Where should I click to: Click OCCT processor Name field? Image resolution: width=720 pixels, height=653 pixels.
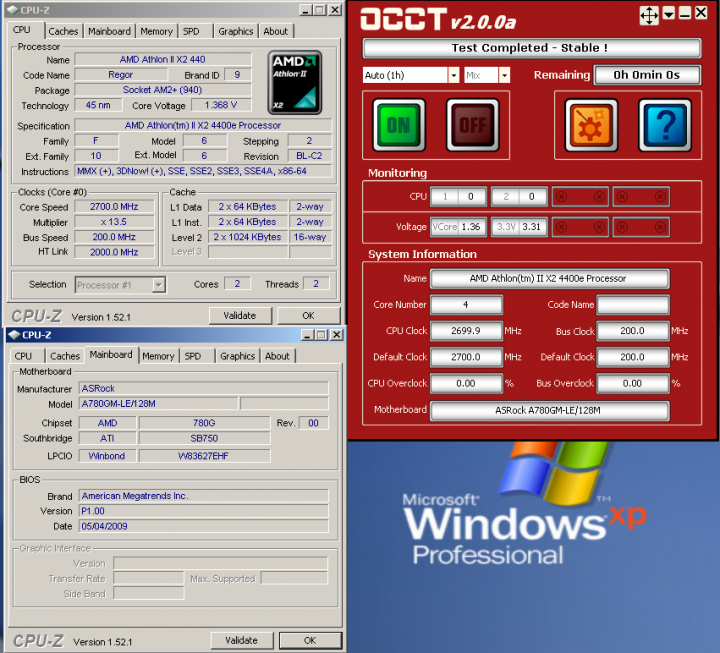coord(549,278)
